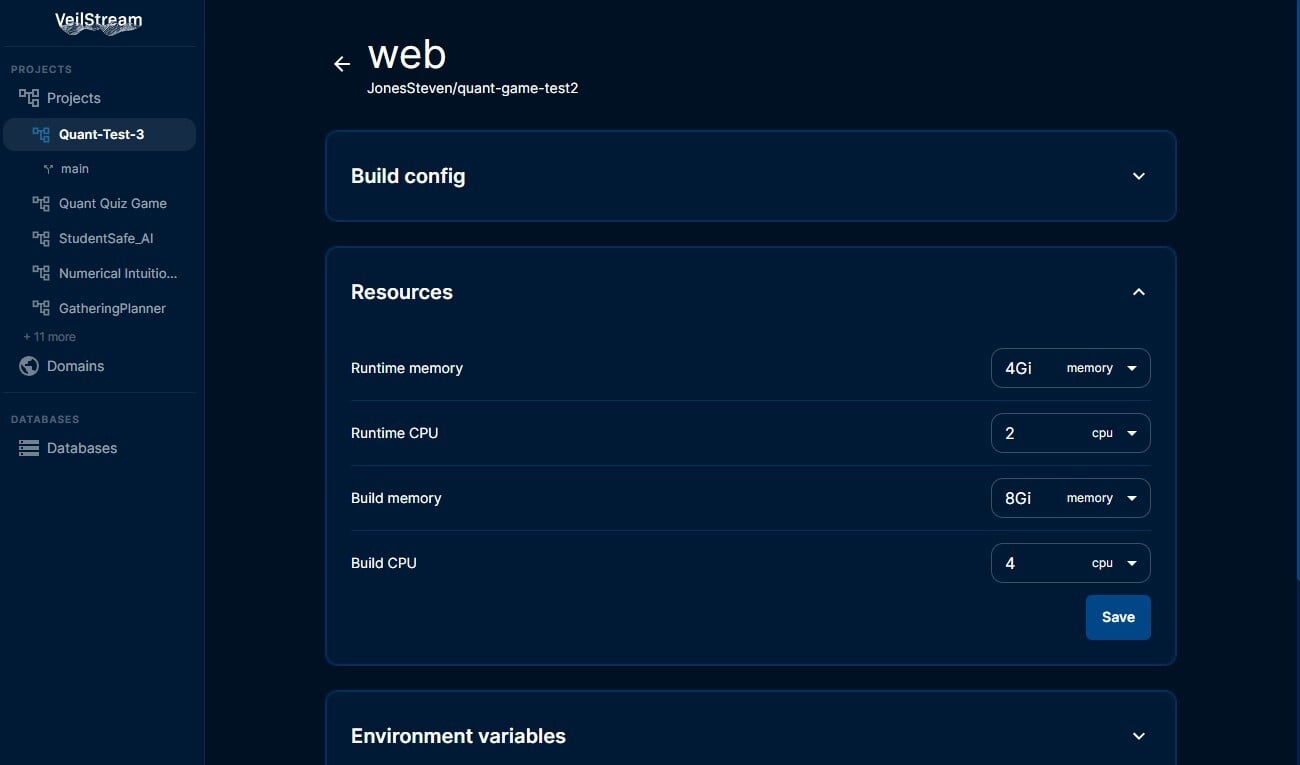Click the Projects node-tree icon in sidebar
1300x765 pixels.
pyautogui.click(x=28, y=96)
